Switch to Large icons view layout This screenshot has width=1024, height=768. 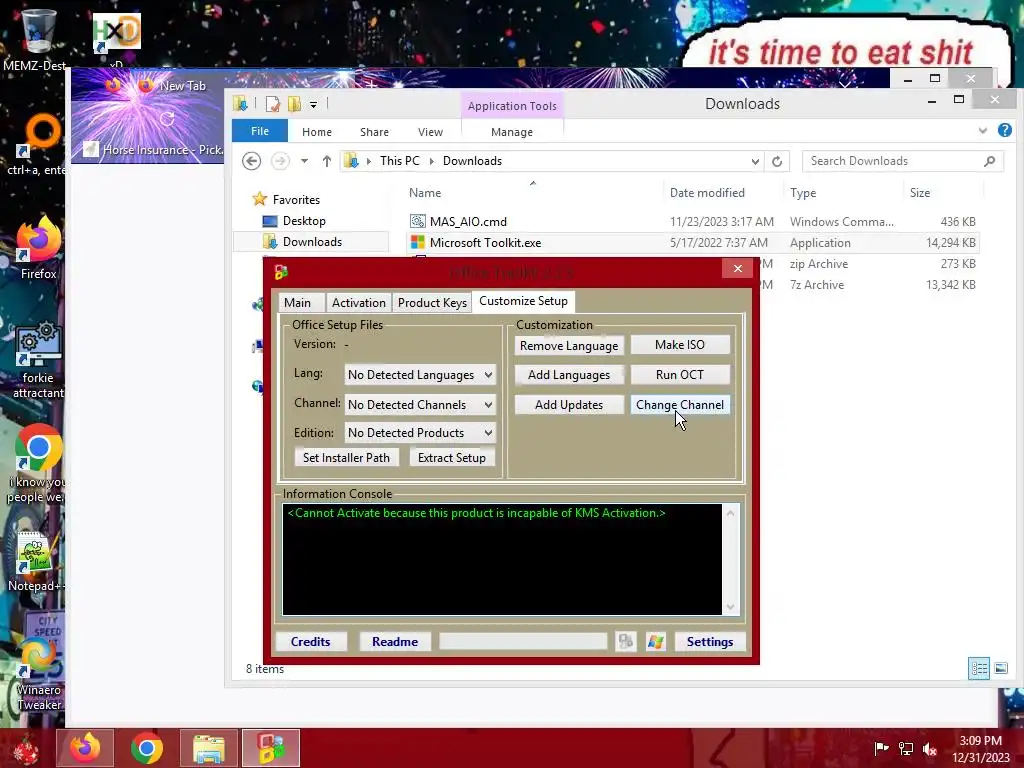pyautogui.click(x=1000, y=668)
